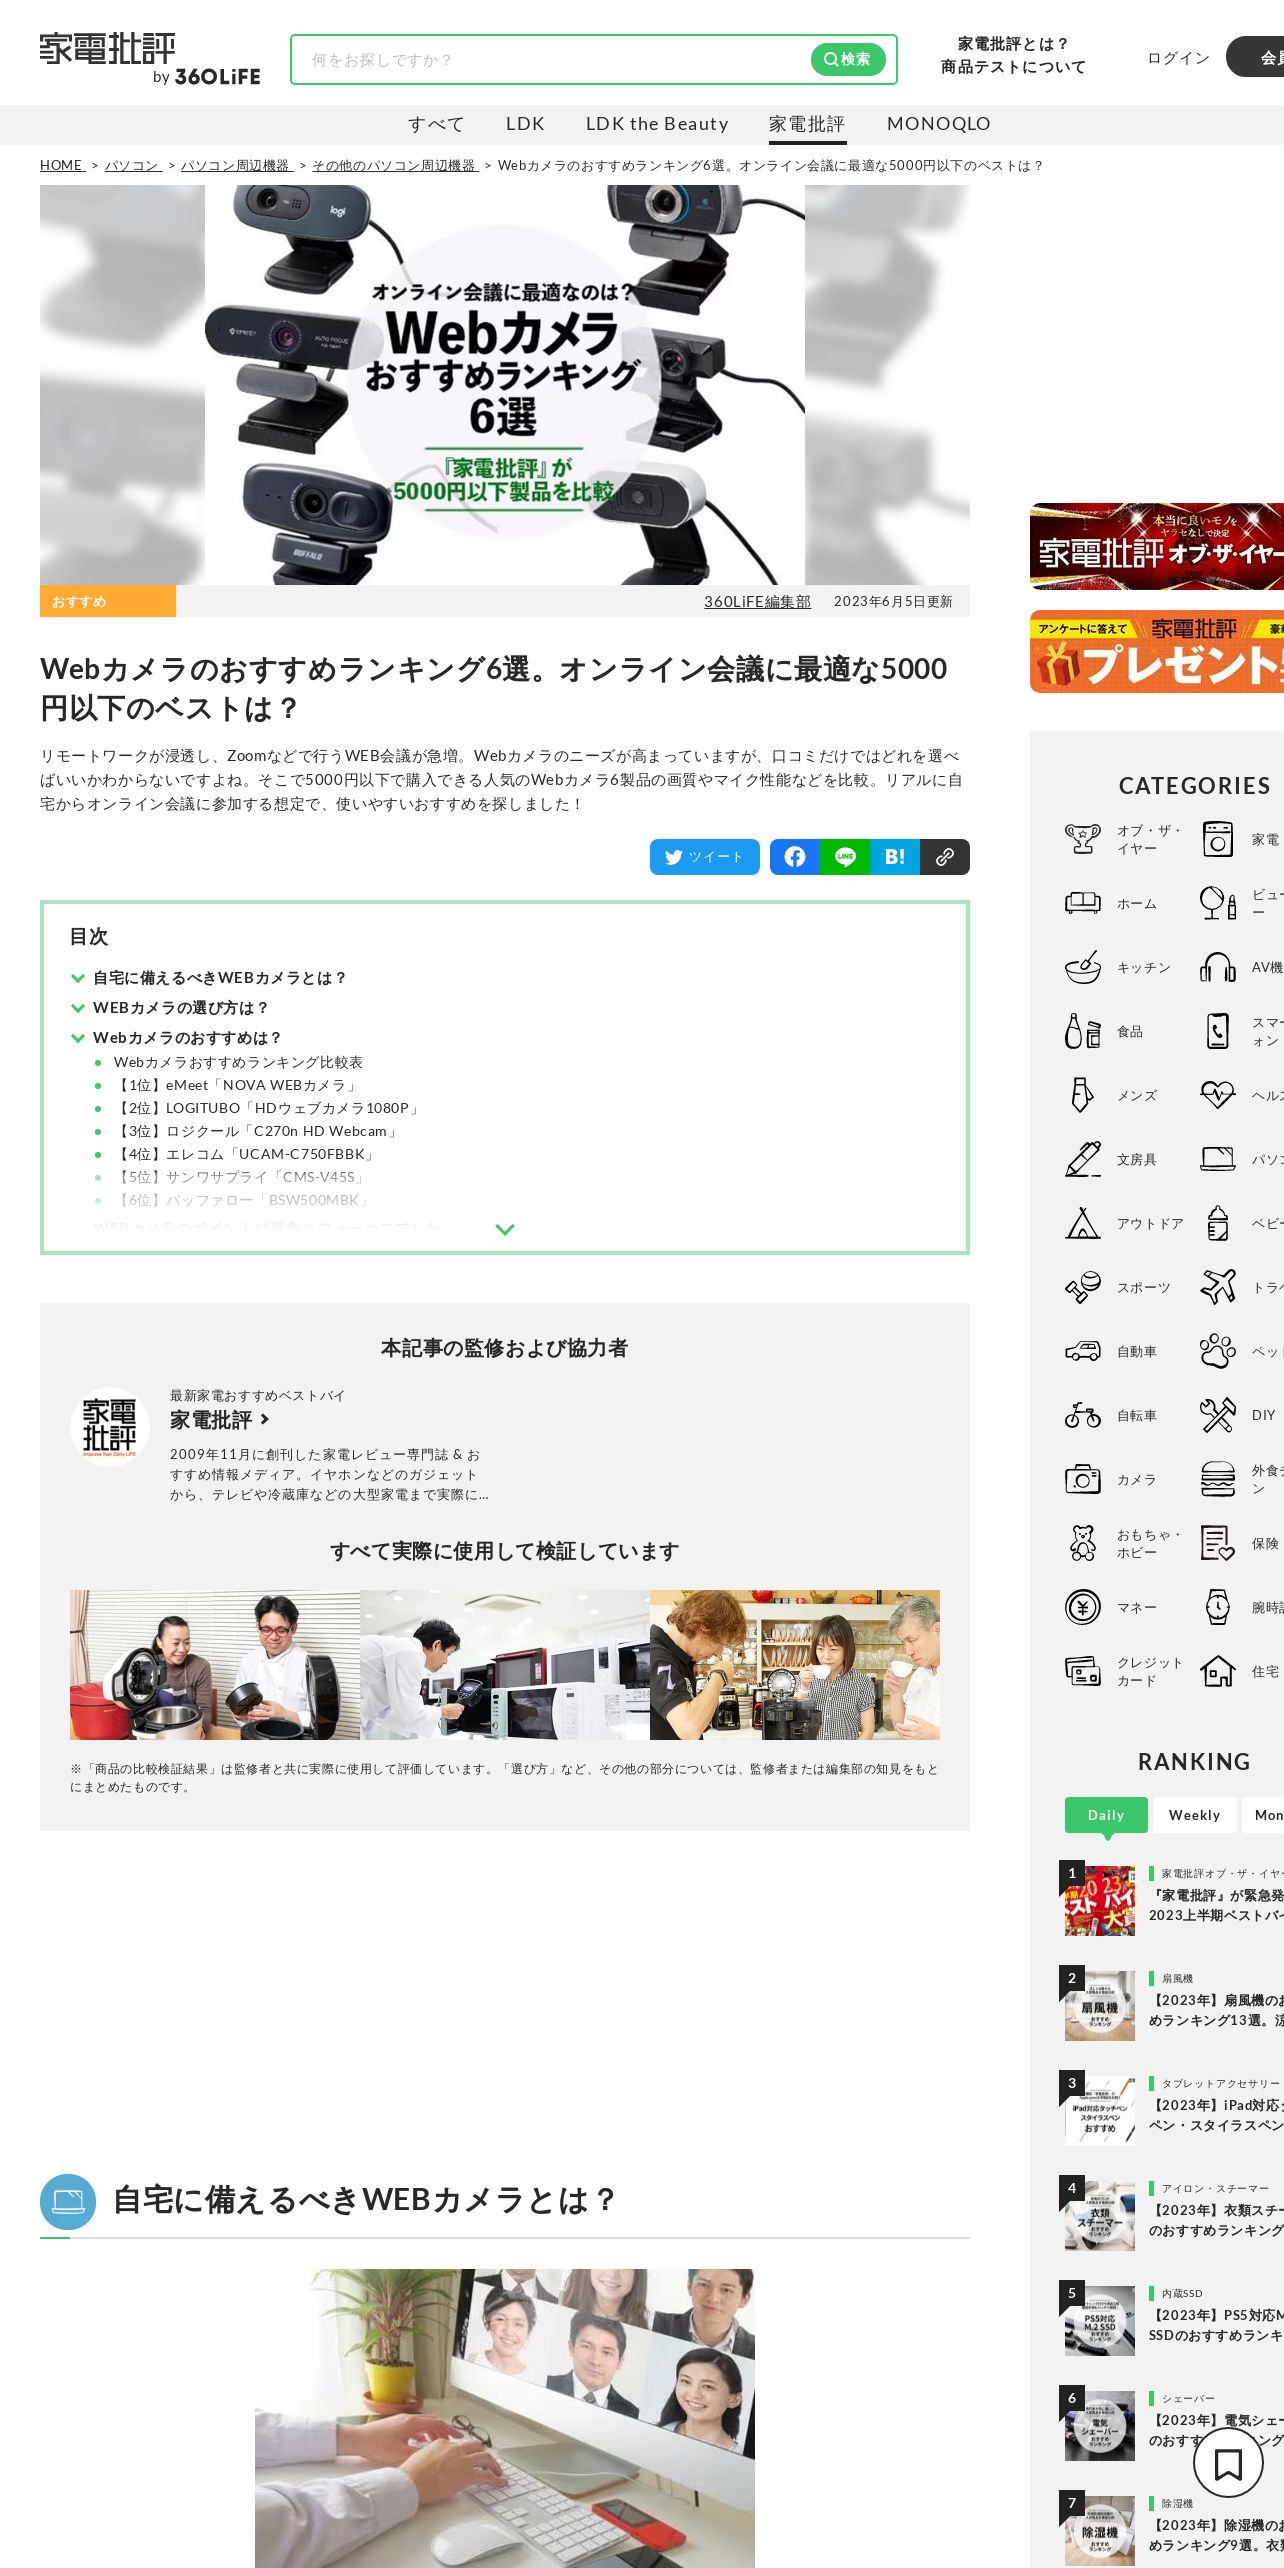Open カメラ camera category icon

(1083, 1479)
